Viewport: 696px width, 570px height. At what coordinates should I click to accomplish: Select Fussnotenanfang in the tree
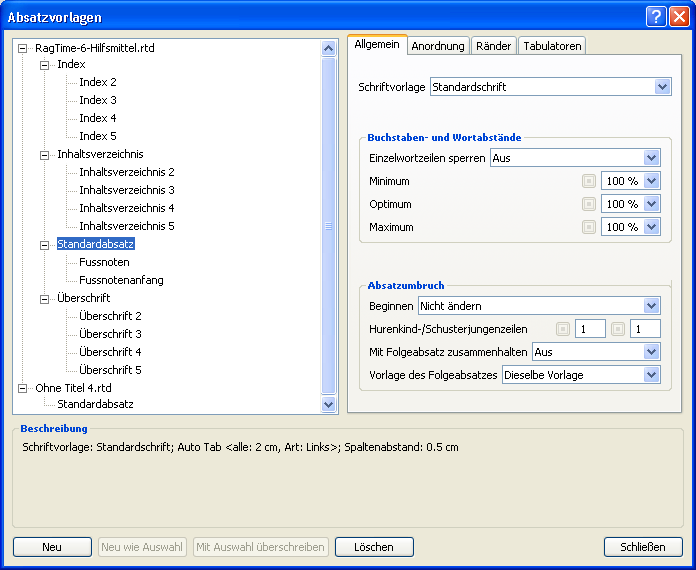coord(121,280)
